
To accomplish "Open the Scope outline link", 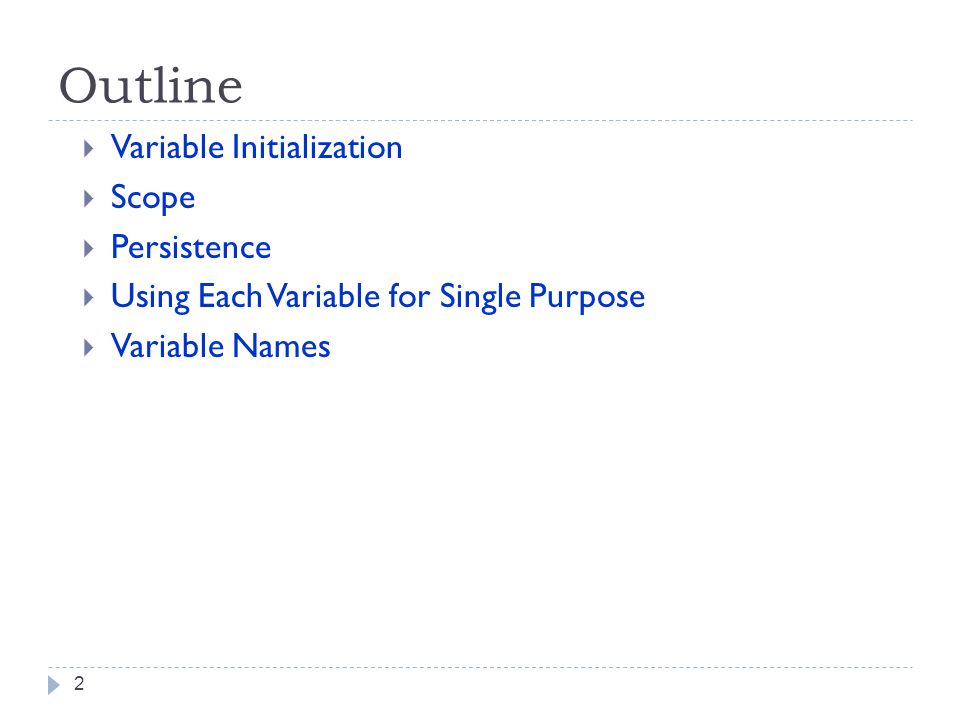I will tap(153, 198).
